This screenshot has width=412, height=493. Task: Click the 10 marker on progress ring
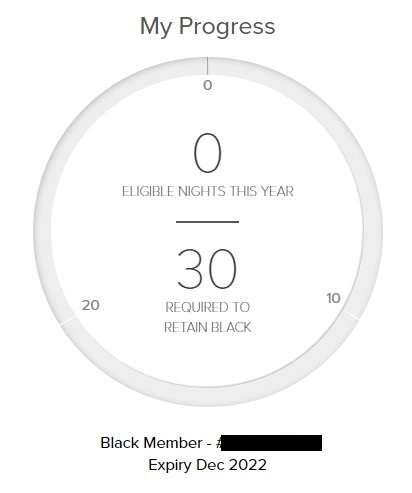333,298
